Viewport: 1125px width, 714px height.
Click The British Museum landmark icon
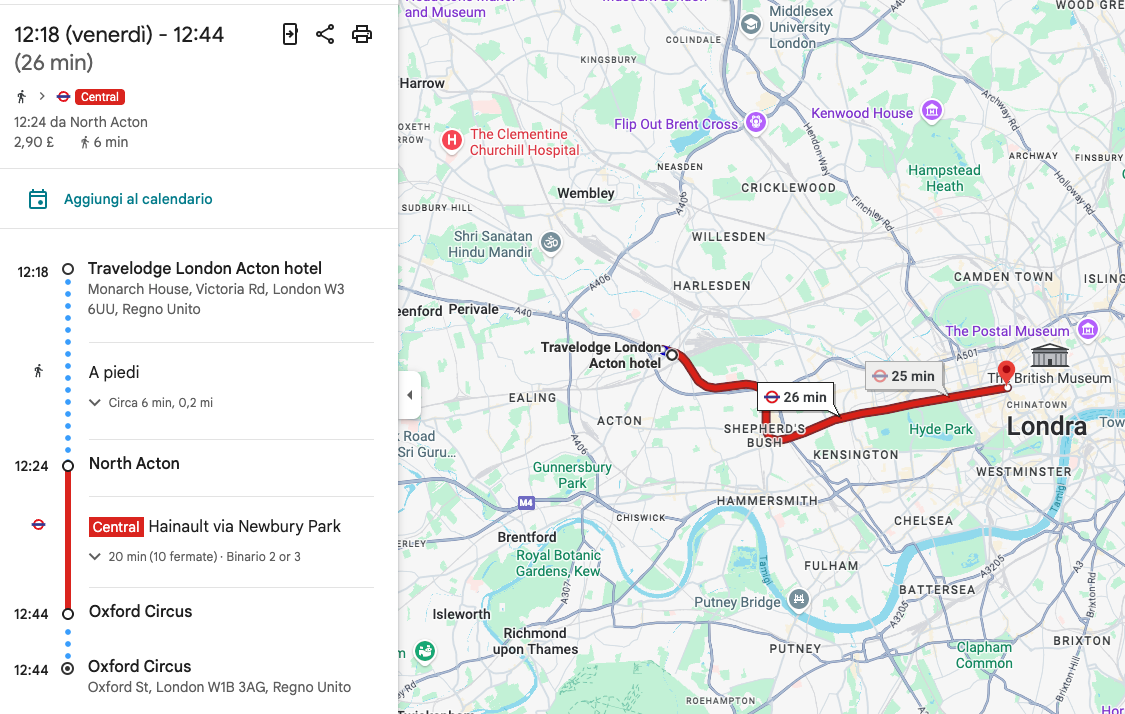pos(1049,355)
